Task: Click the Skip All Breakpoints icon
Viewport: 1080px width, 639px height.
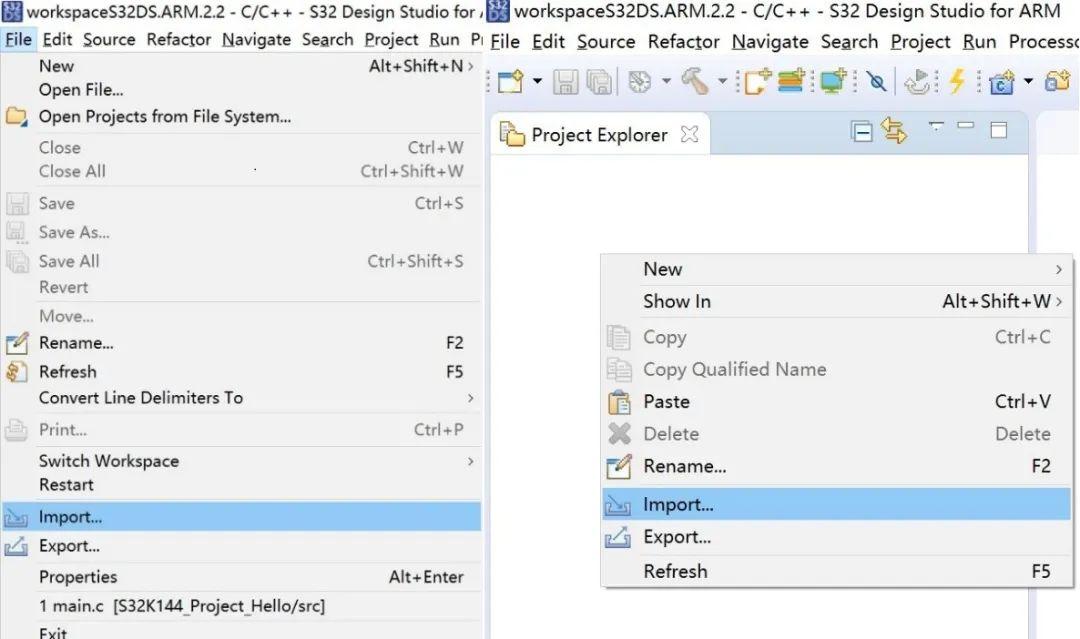Action: pyautogui.click(x=877, y=82)
